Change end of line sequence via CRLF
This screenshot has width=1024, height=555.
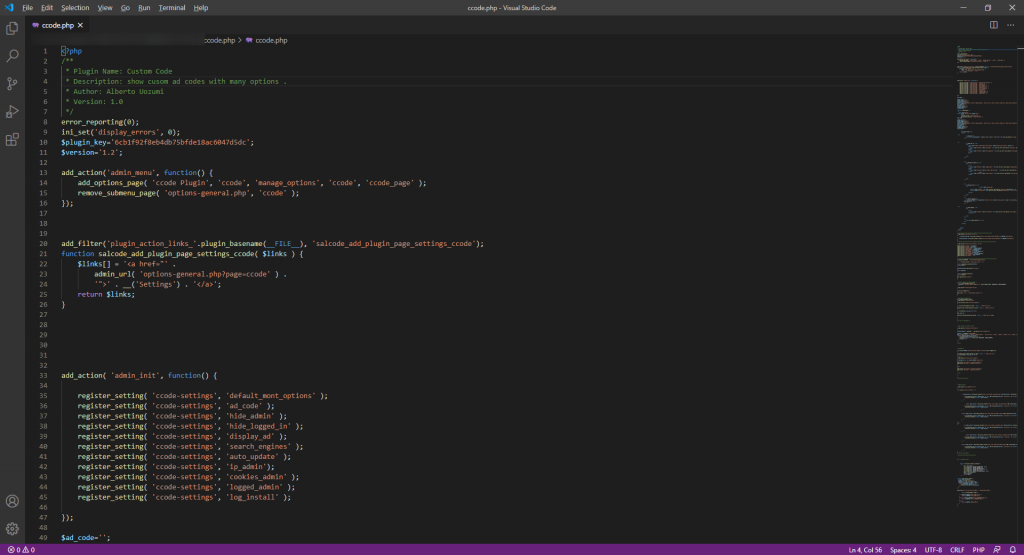957,550
